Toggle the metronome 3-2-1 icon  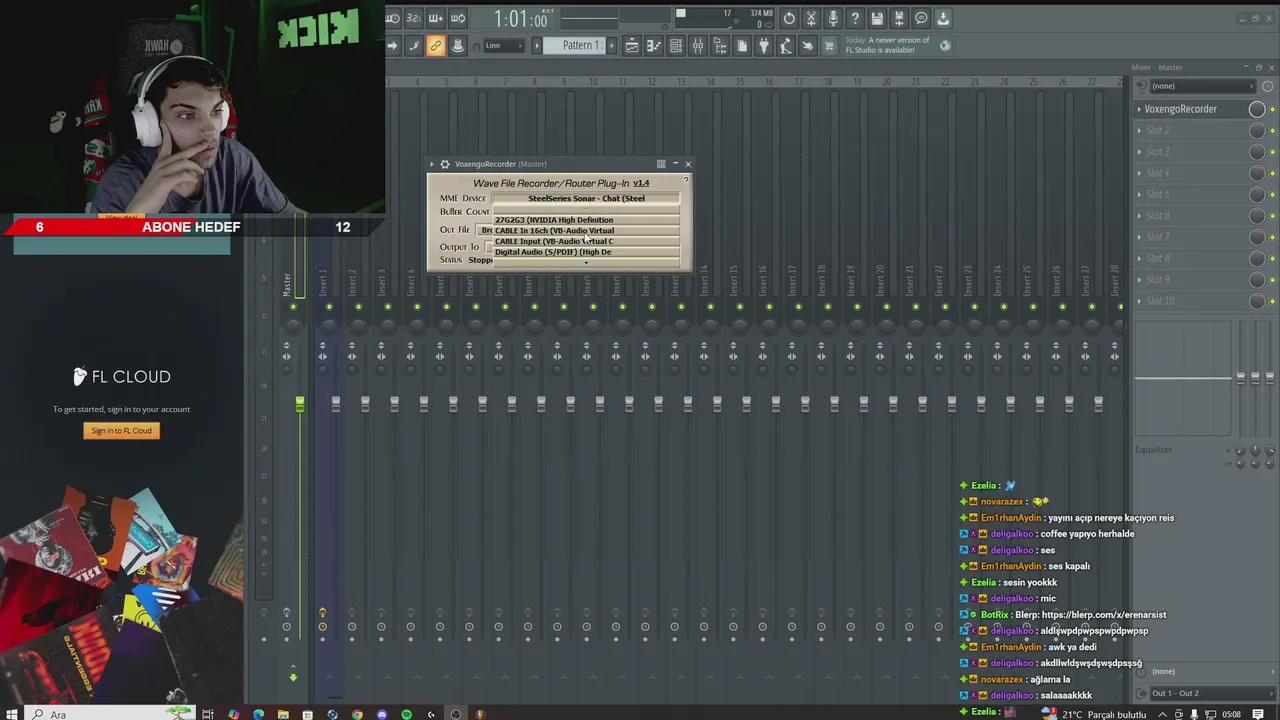[414, 18]
